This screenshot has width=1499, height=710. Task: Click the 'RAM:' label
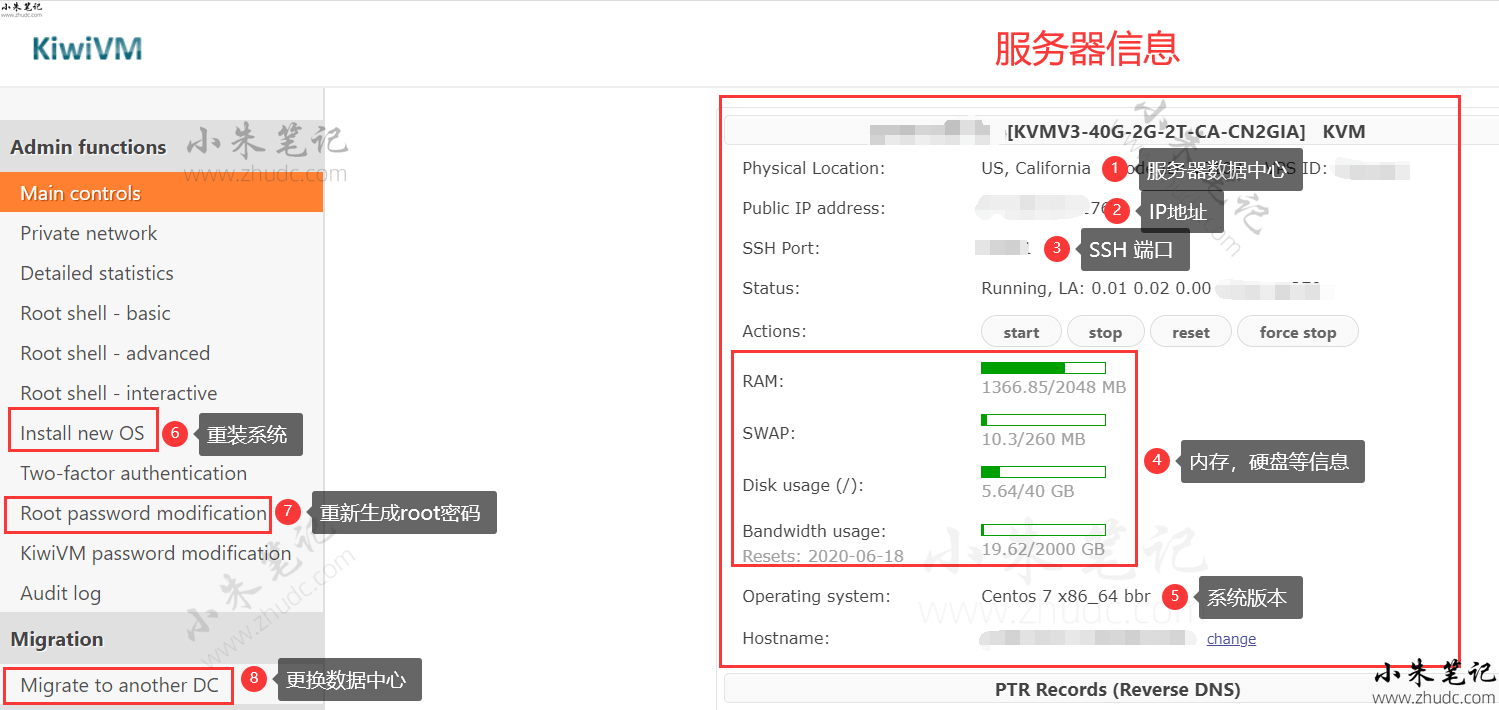tap(763, 381)
